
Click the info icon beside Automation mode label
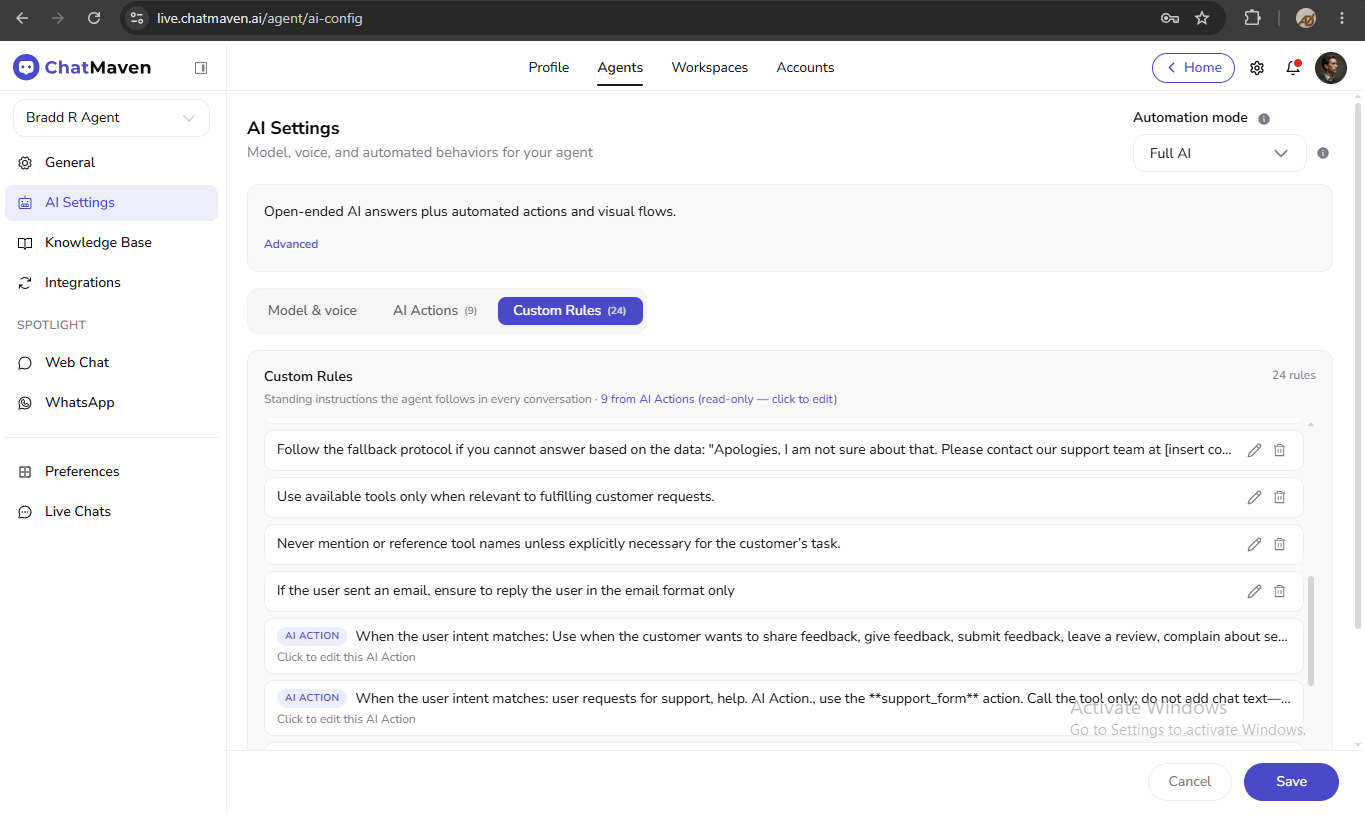[1264, 119]
